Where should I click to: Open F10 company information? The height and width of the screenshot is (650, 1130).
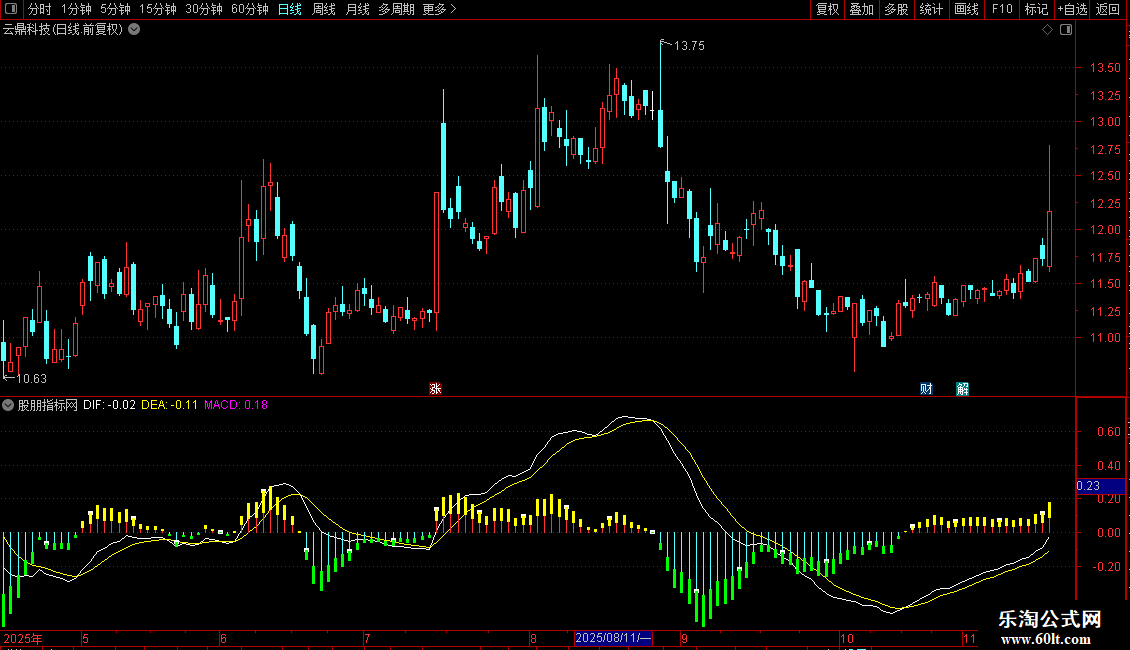click(x=1001, y=9)
